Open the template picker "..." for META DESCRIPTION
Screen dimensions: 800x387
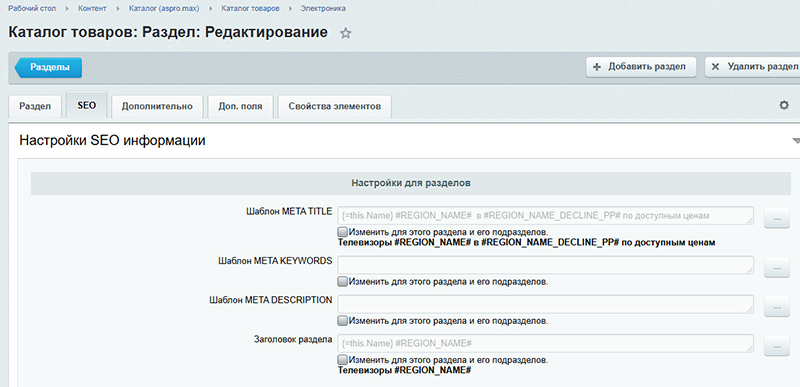[x=777, y=306]
